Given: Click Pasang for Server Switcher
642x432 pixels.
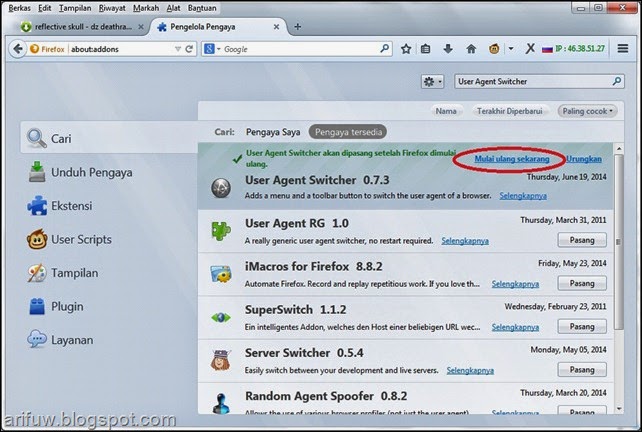Looking at the screenshot, I should (582, 370).
